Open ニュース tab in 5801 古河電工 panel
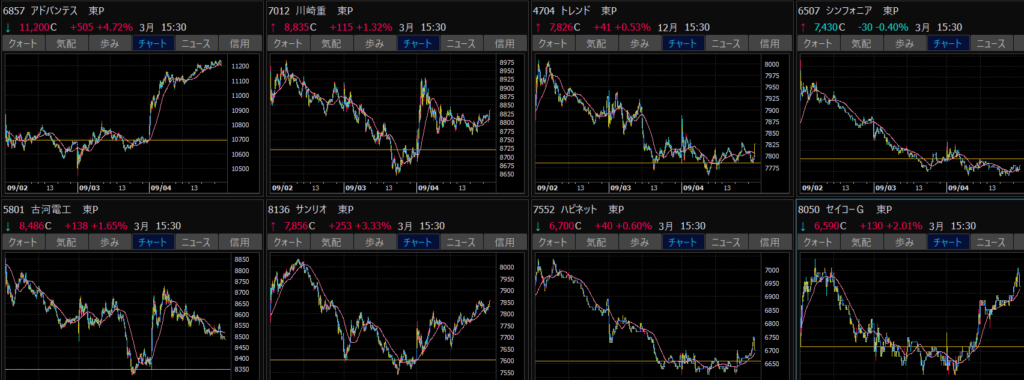The width and height of the screenshot is (1024, 380). [197, 242]
